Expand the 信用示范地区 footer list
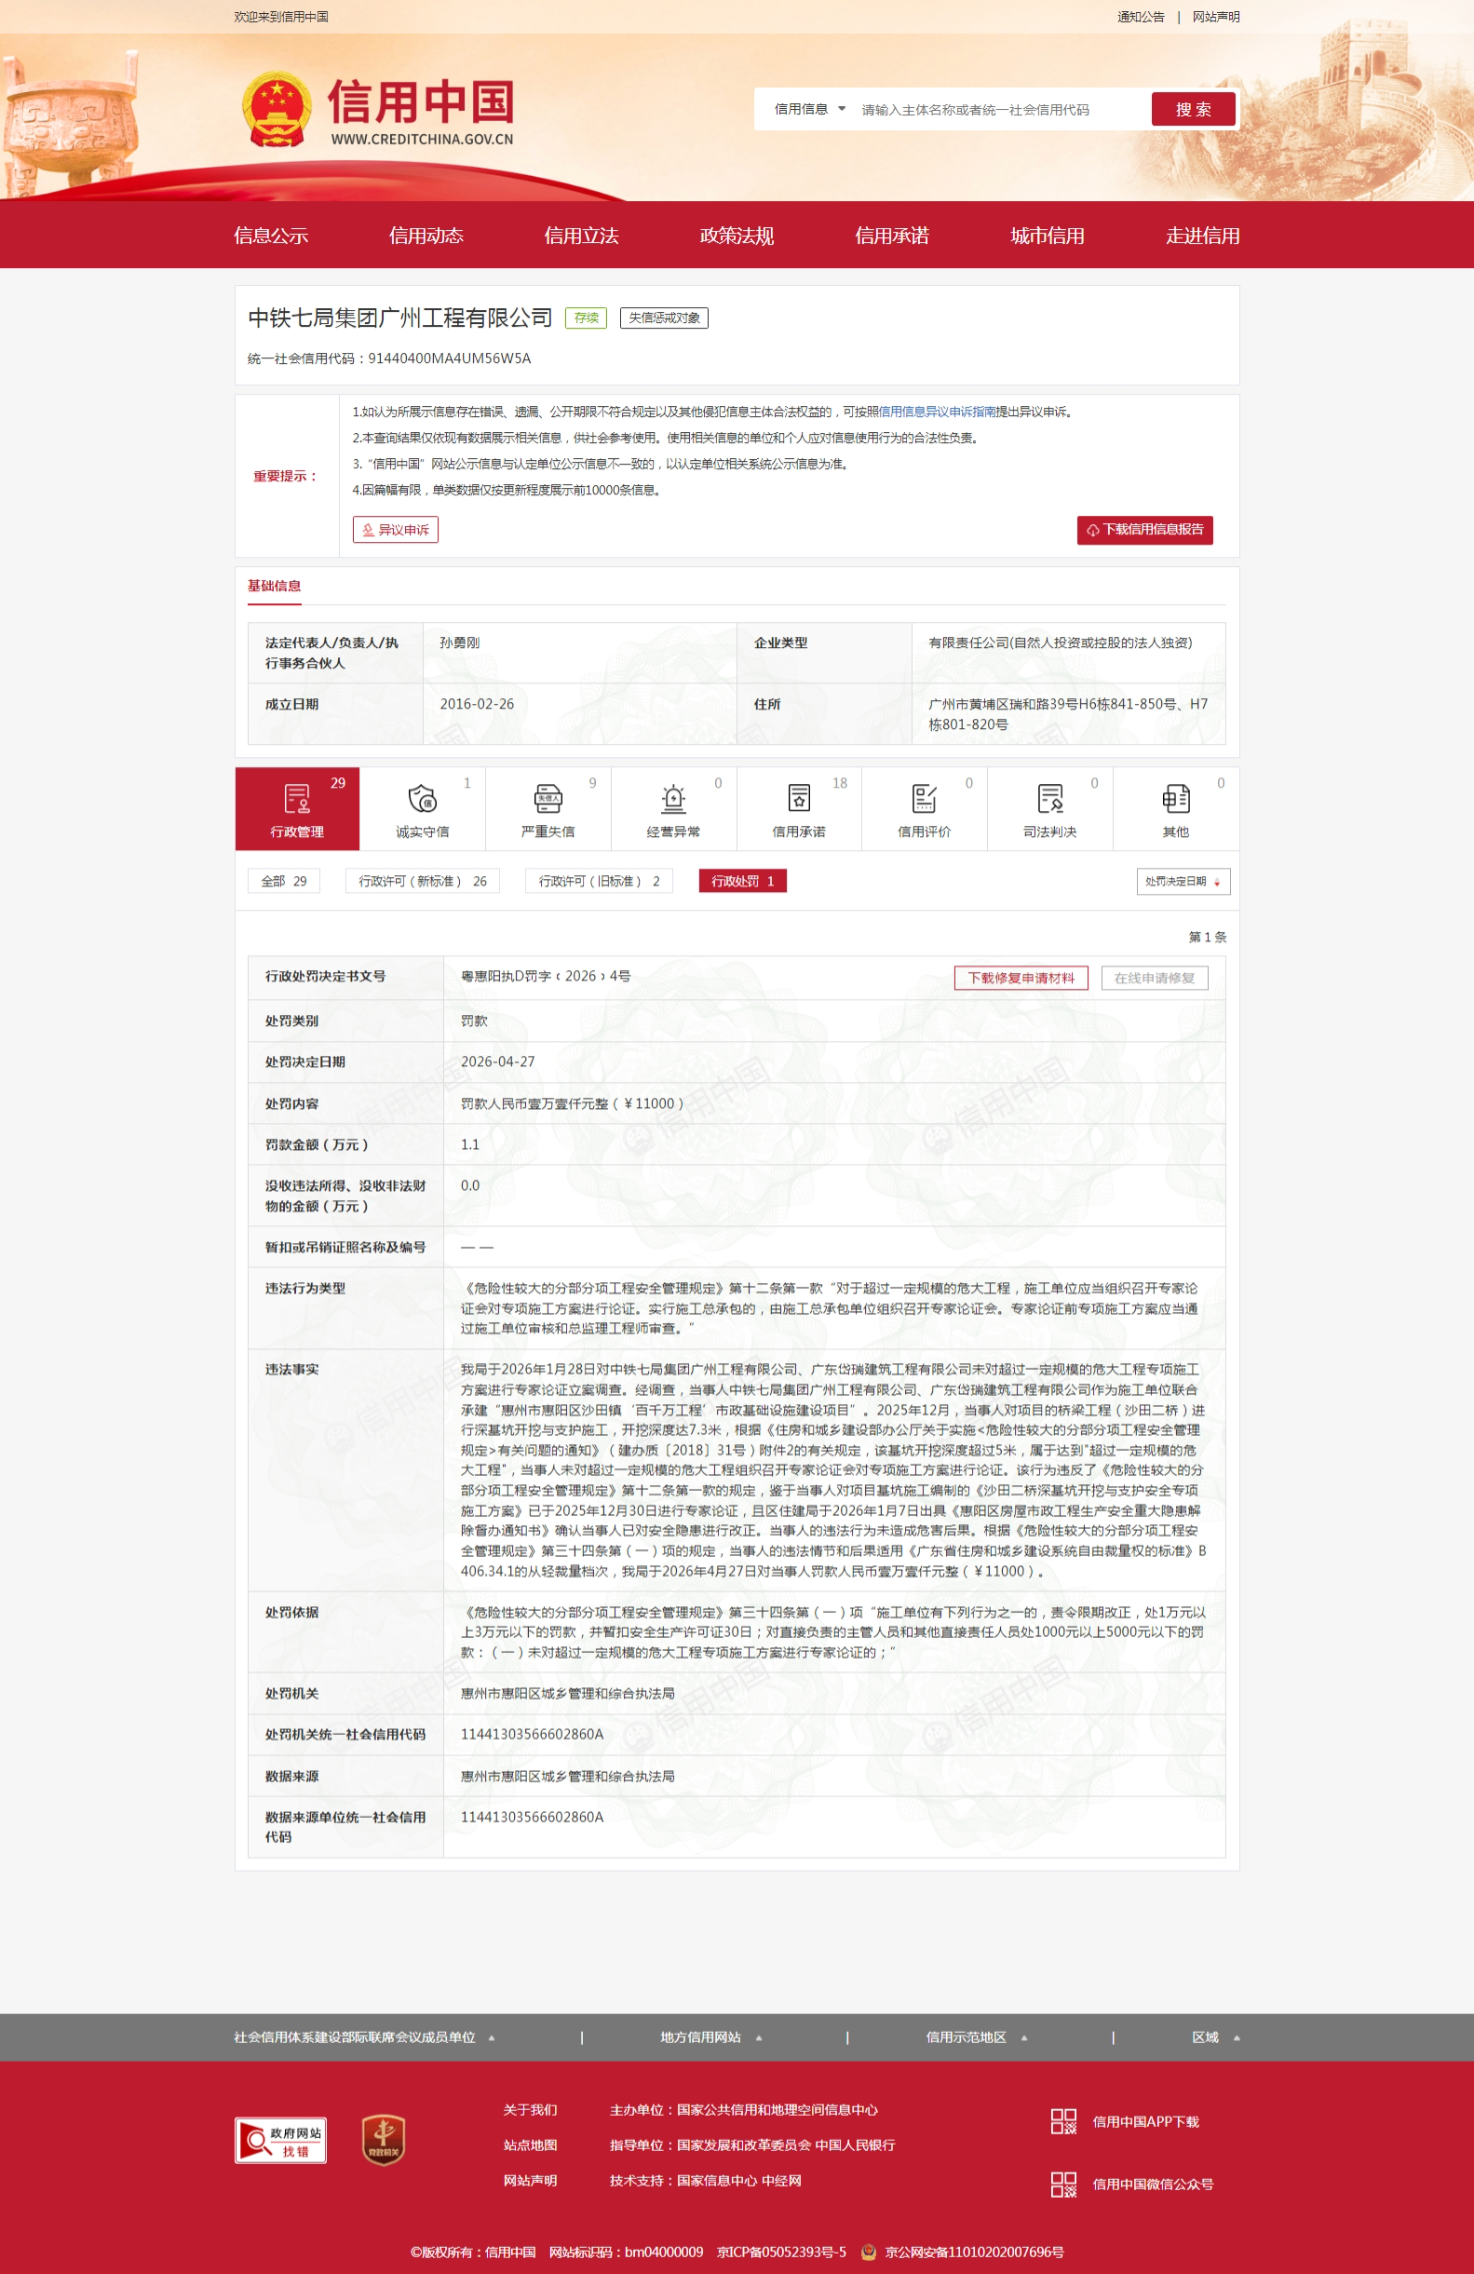The width and height of the screenshot is (1474, 2274). tap(976, 2037)
